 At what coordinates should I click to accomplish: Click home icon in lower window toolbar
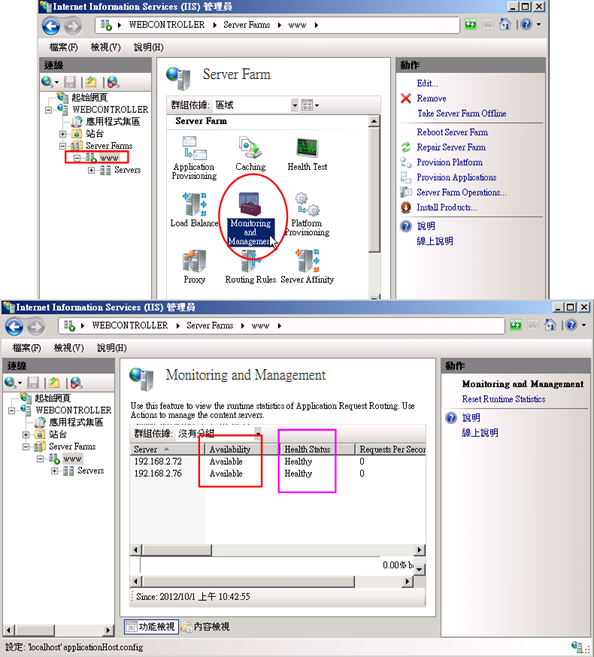click(x=550, y=325)
